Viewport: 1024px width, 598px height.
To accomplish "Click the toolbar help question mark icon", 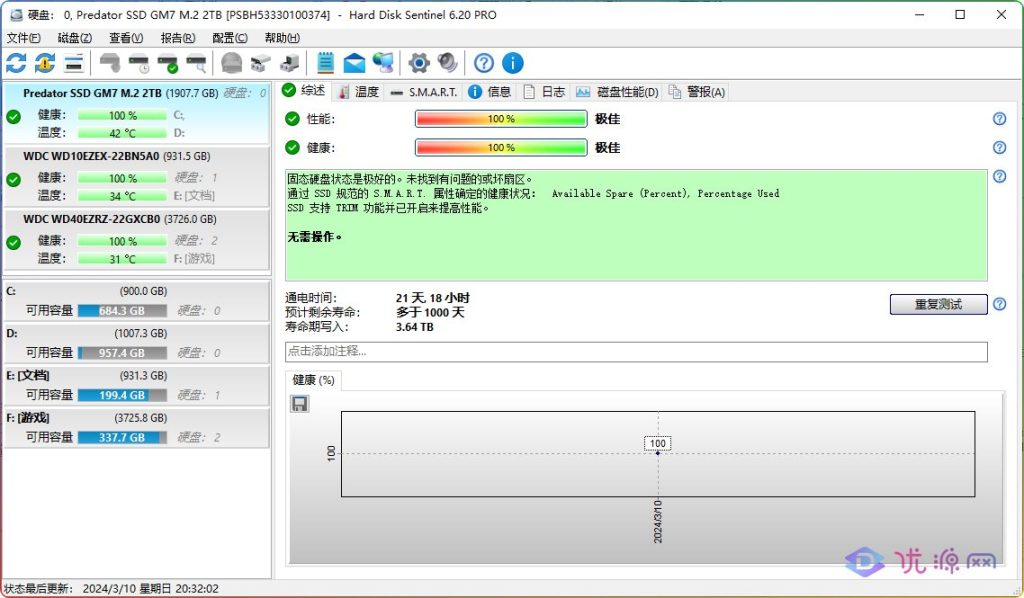I will [484, 63].
